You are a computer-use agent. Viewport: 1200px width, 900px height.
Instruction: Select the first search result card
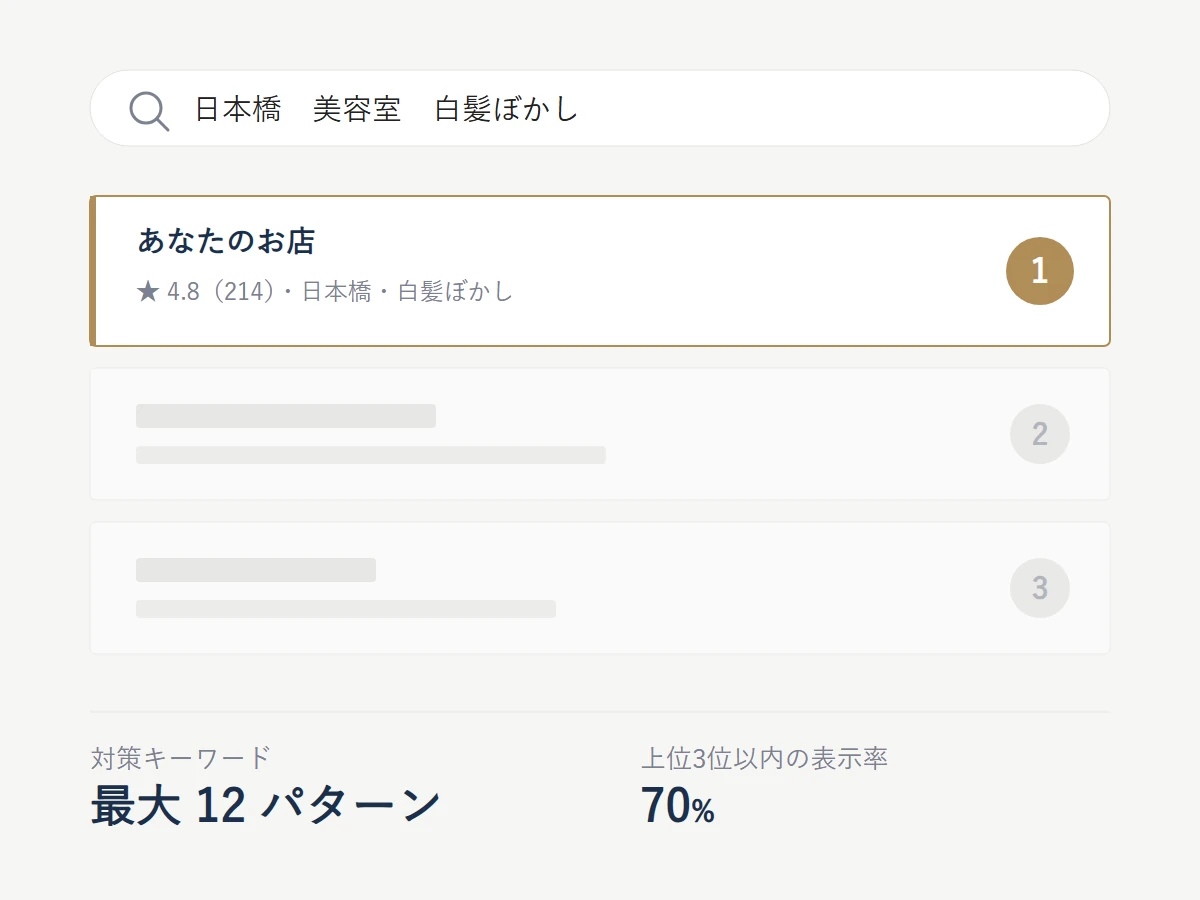pyautogui.click(x=600, y=271)
